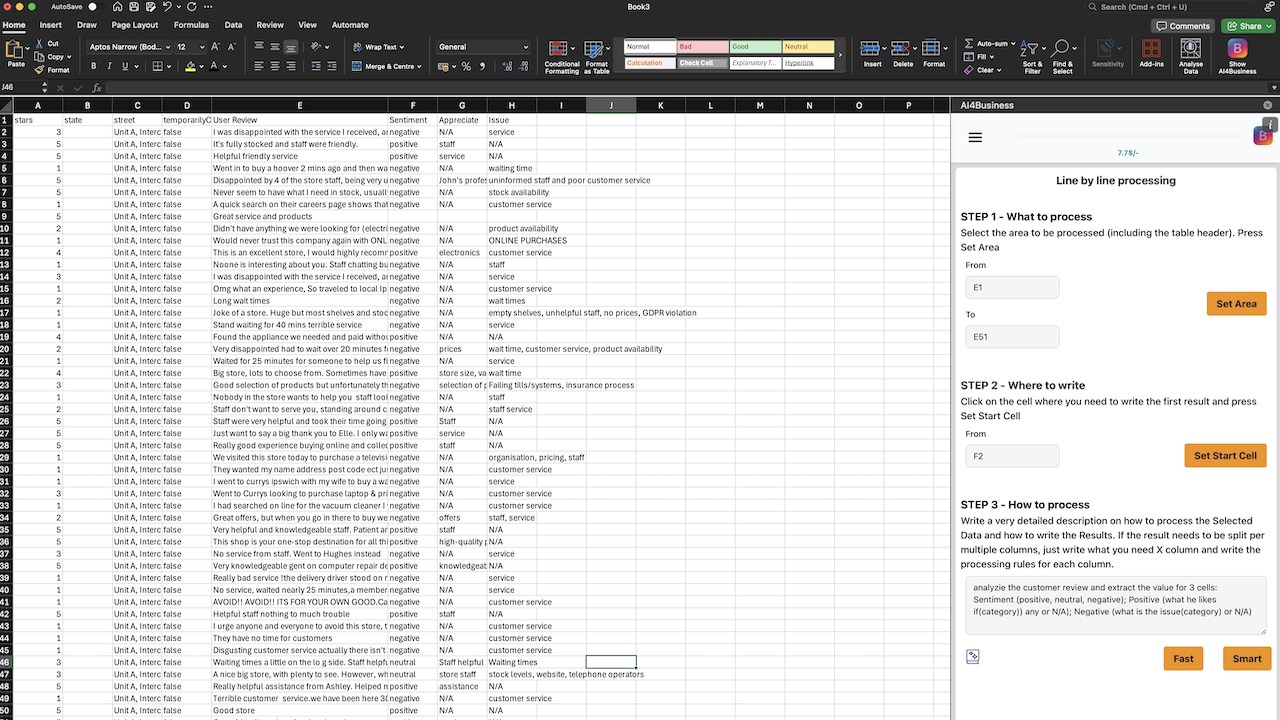Click the Paste clipboard icon
The width and height of the screenshot is (1280, 720).
15,50
